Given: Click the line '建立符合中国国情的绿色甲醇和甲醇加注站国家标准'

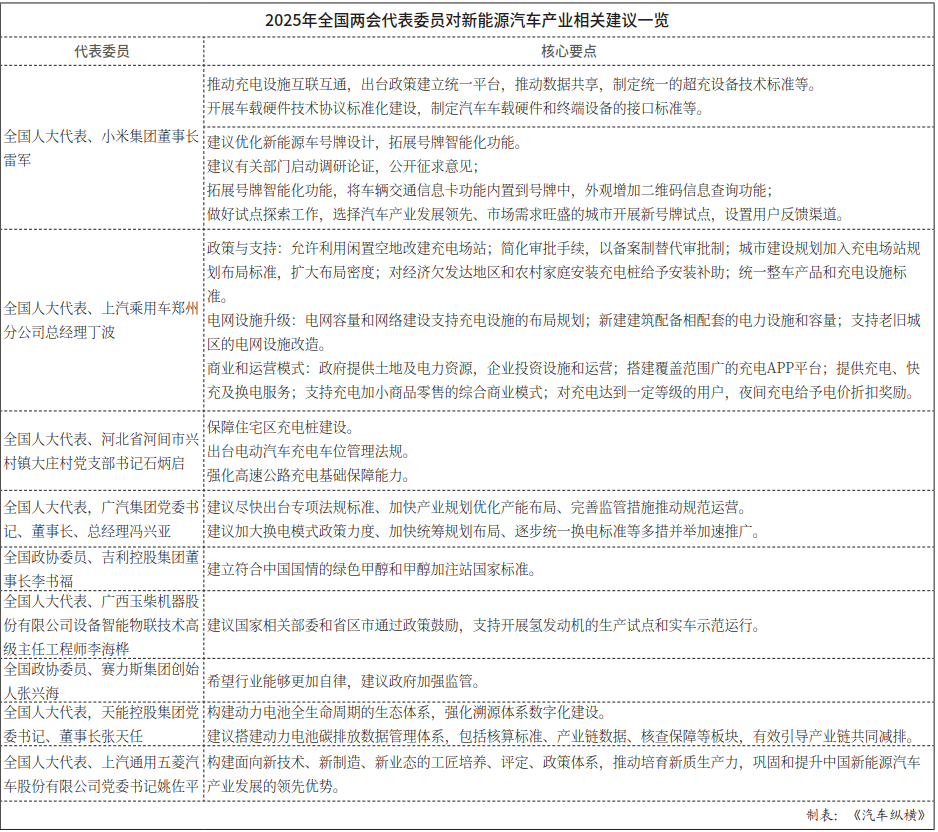Looking at the screenshot, I should tap(372, 569).
